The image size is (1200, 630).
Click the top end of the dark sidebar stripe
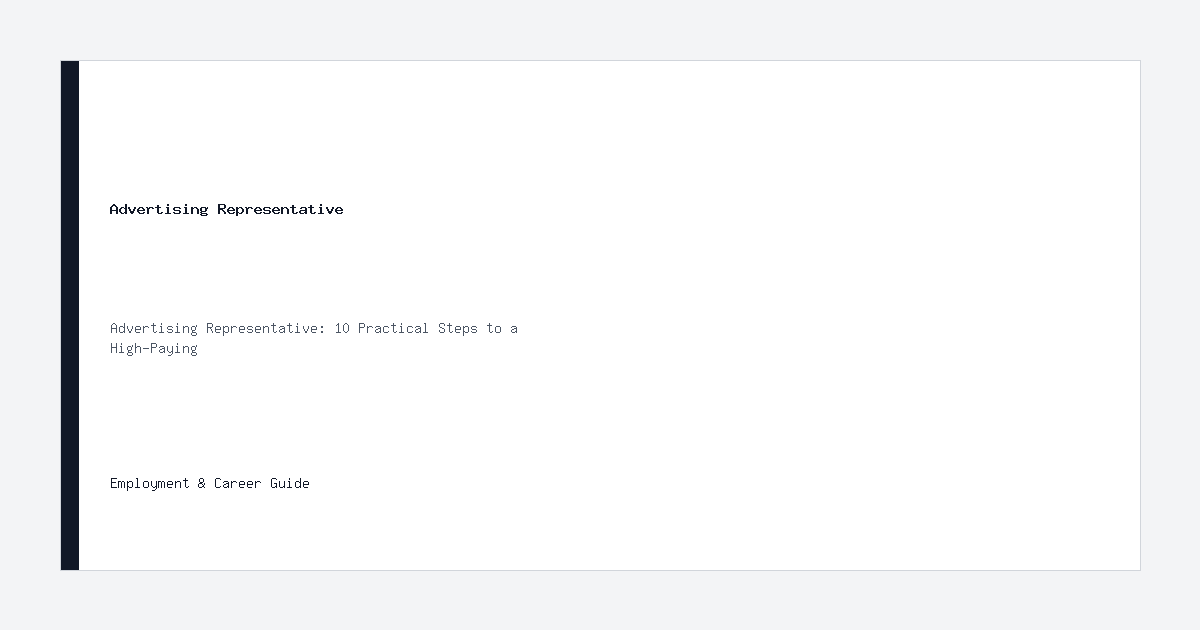(x=70, y=66)
